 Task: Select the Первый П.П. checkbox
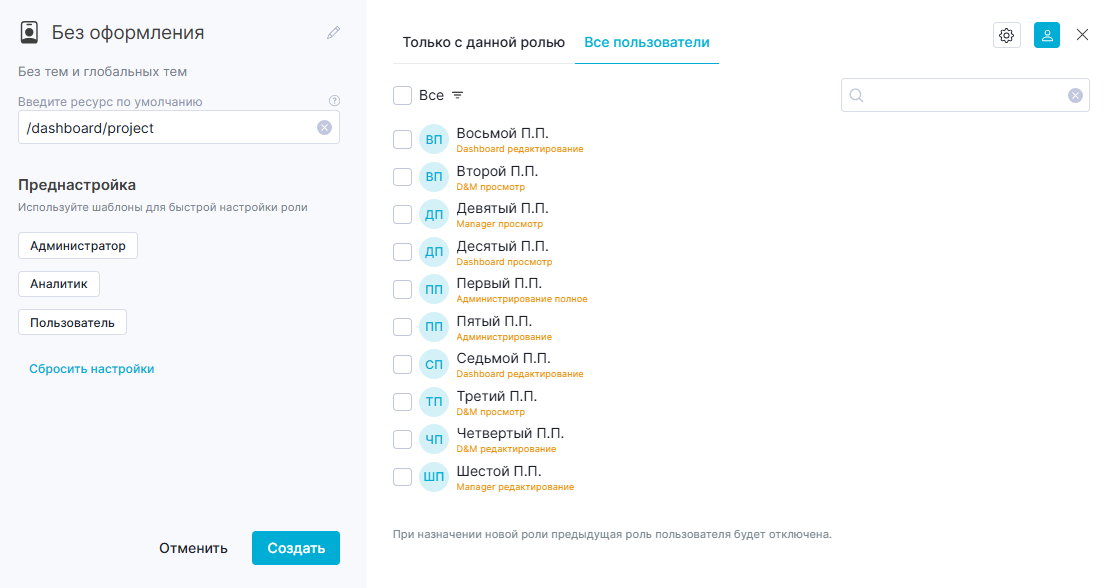(402, 289)
